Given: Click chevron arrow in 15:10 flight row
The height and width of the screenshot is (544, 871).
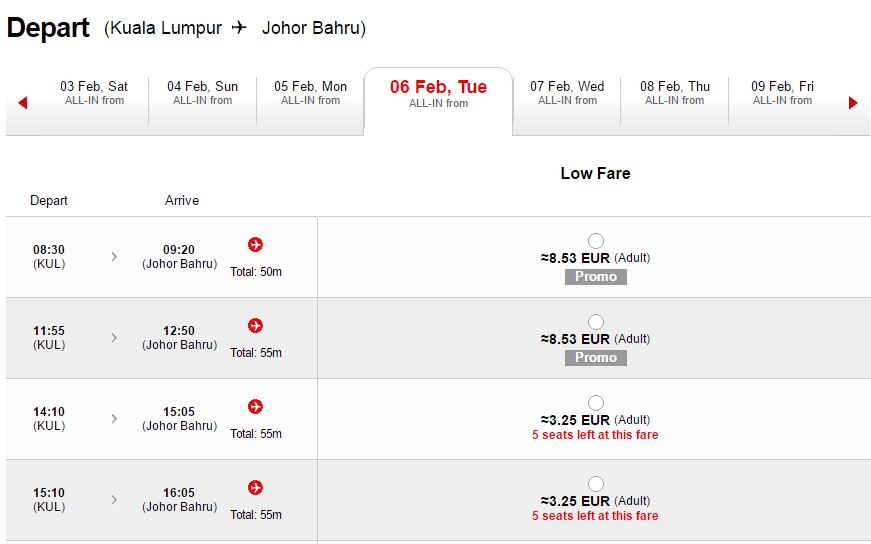Looking at the screenshot, I should pos(114,500).
